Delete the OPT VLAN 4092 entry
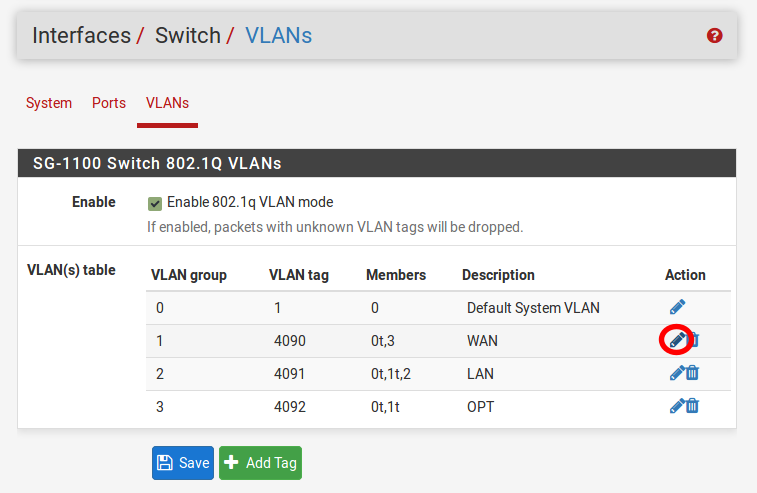757x493 pixels. click(693, 406)
